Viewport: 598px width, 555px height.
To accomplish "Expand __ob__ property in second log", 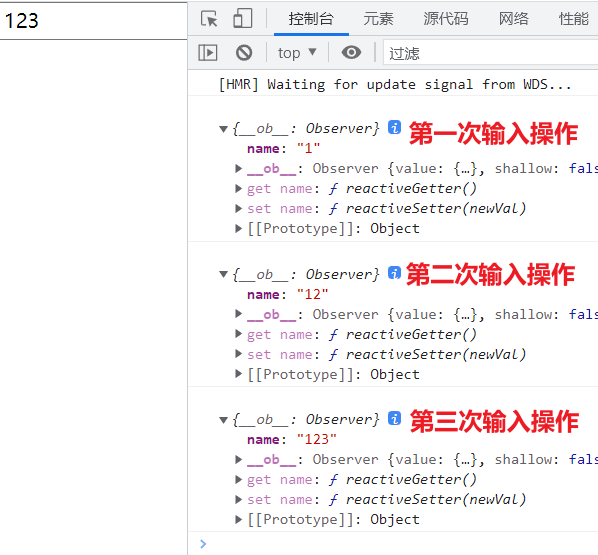I will point(238,314).
